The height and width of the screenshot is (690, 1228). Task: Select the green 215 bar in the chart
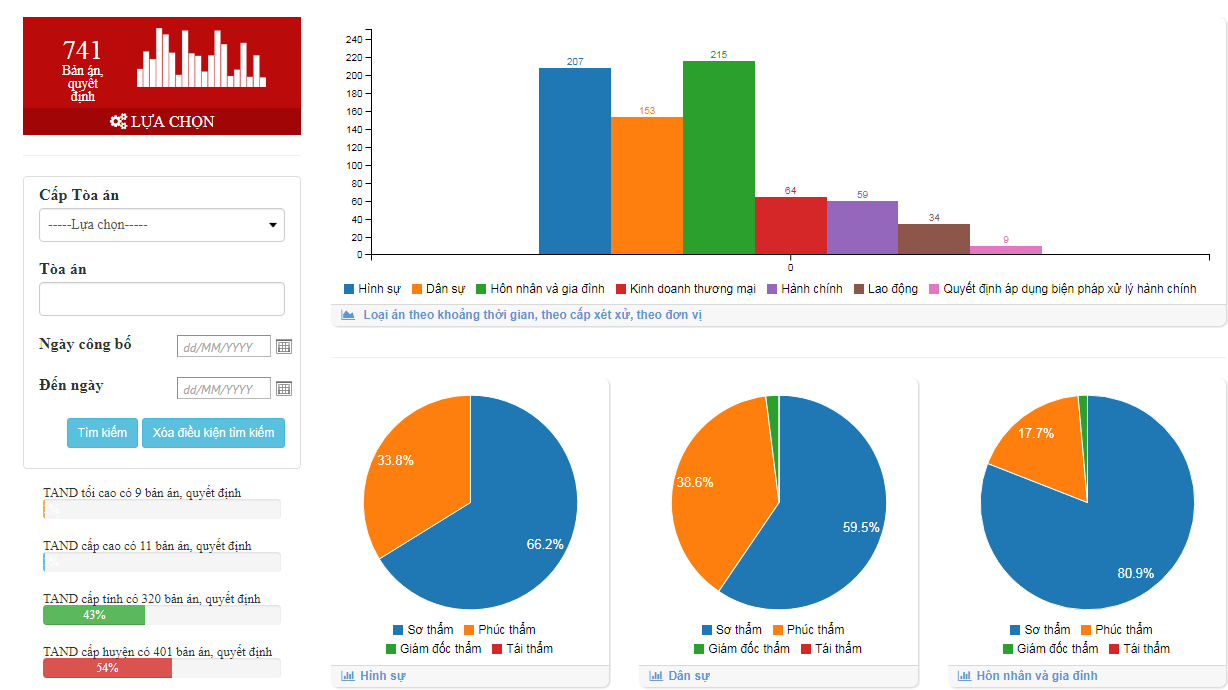pyautogui.click(x=719, y=157)
